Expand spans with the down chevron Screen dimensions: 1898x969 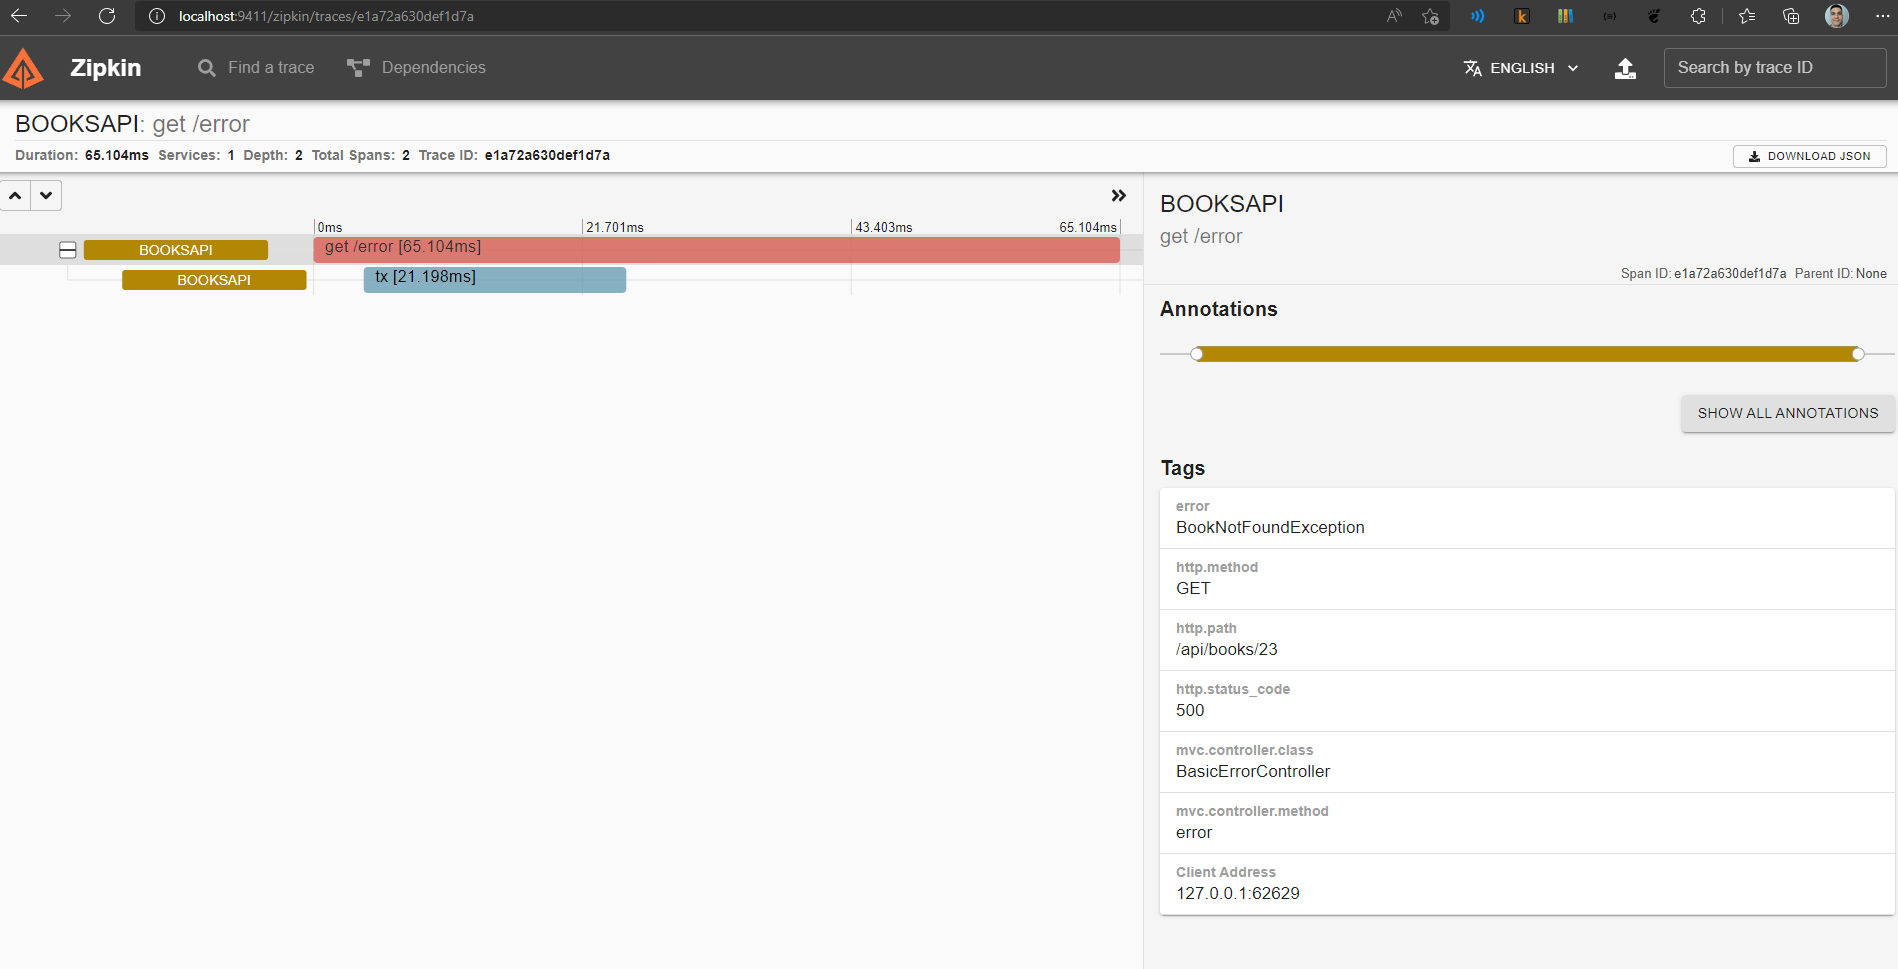click(x=46, y=196)
